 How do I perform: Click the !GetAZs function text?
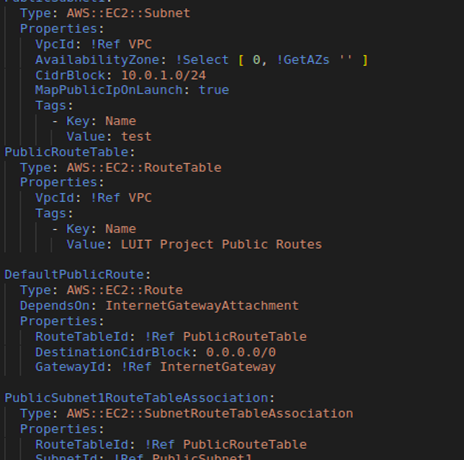(x=303, y=60)
